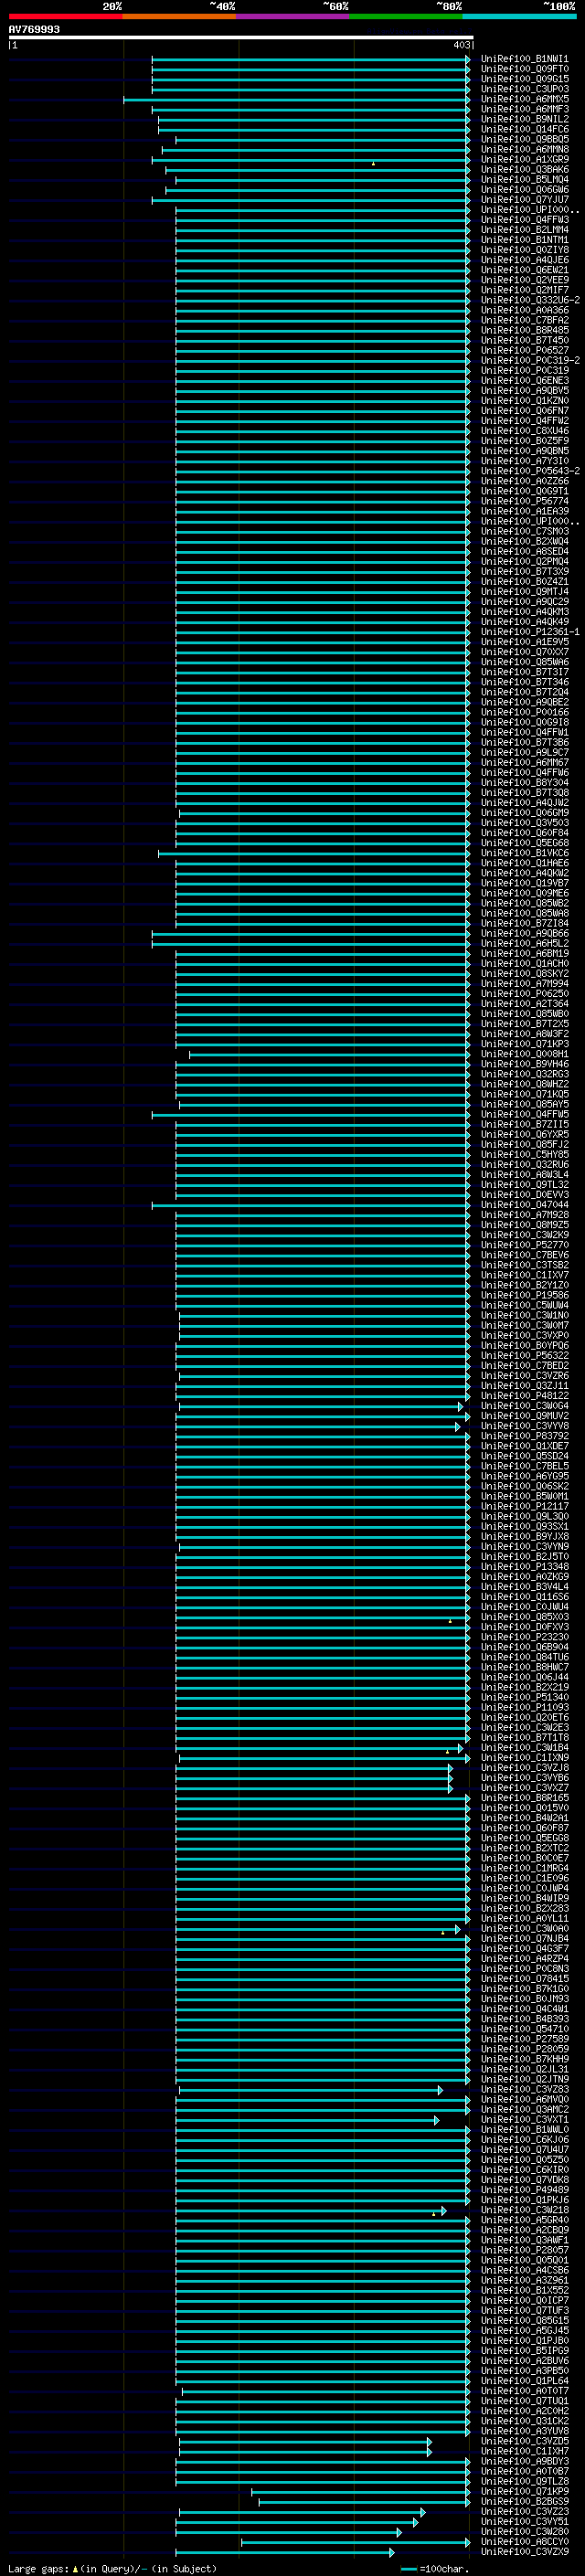Click label UniRef100_O47044
Viewport: 585px width, 2576px height.
524,1205
